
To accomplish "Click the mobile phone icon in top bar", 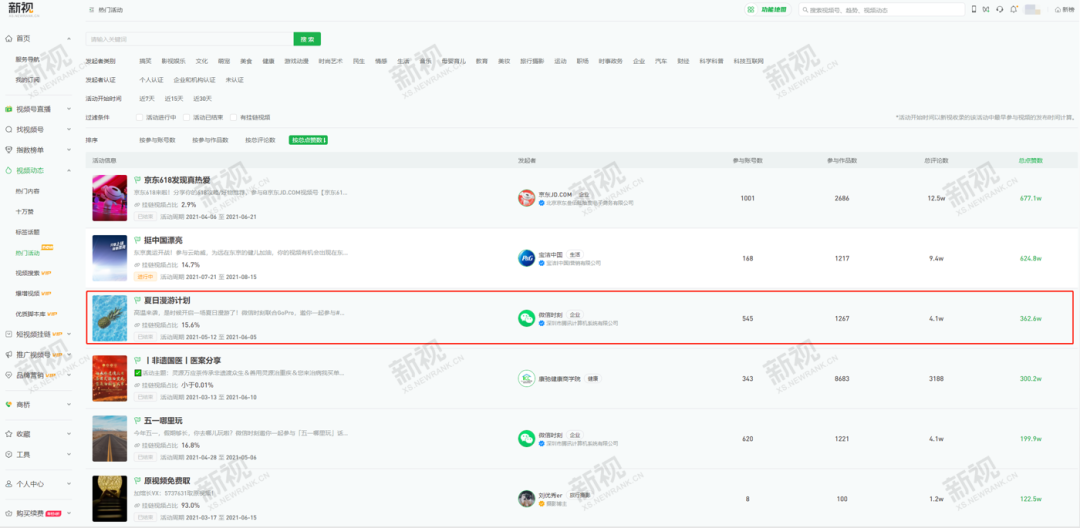I will point(973,10).
